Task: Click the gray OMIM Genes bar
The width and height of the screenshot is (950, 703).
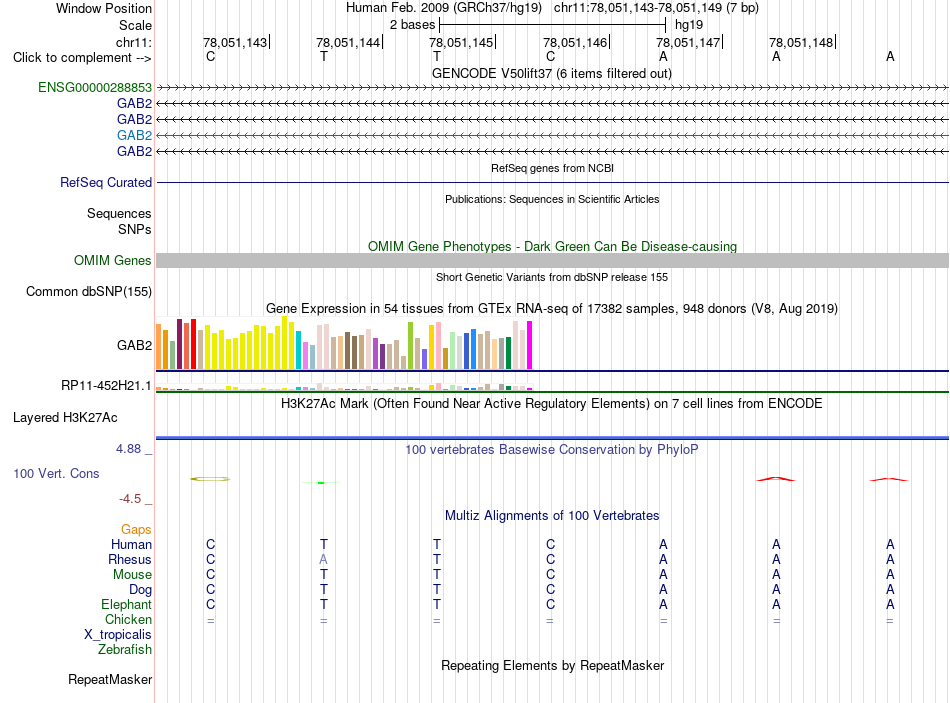Action: click(552, 261)
